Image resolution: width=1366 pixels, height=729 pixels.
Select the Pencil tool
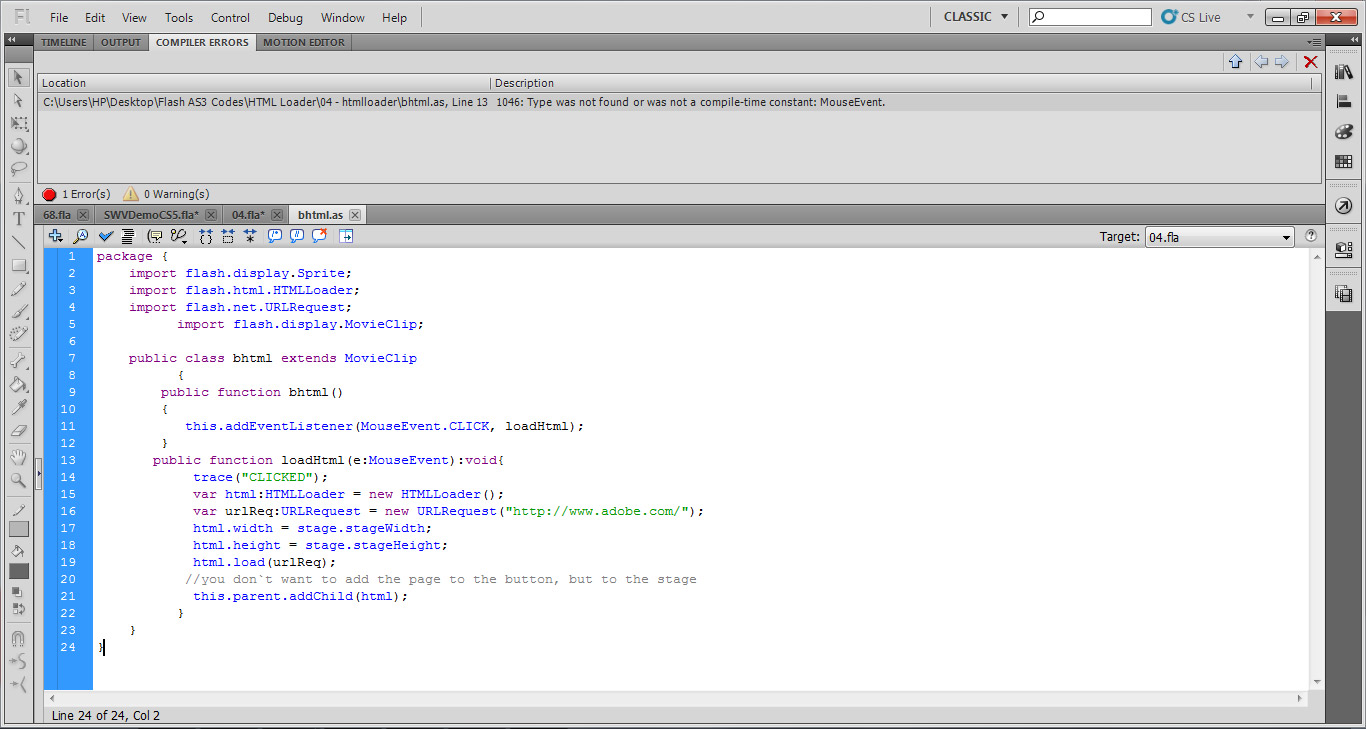point(19,289)
